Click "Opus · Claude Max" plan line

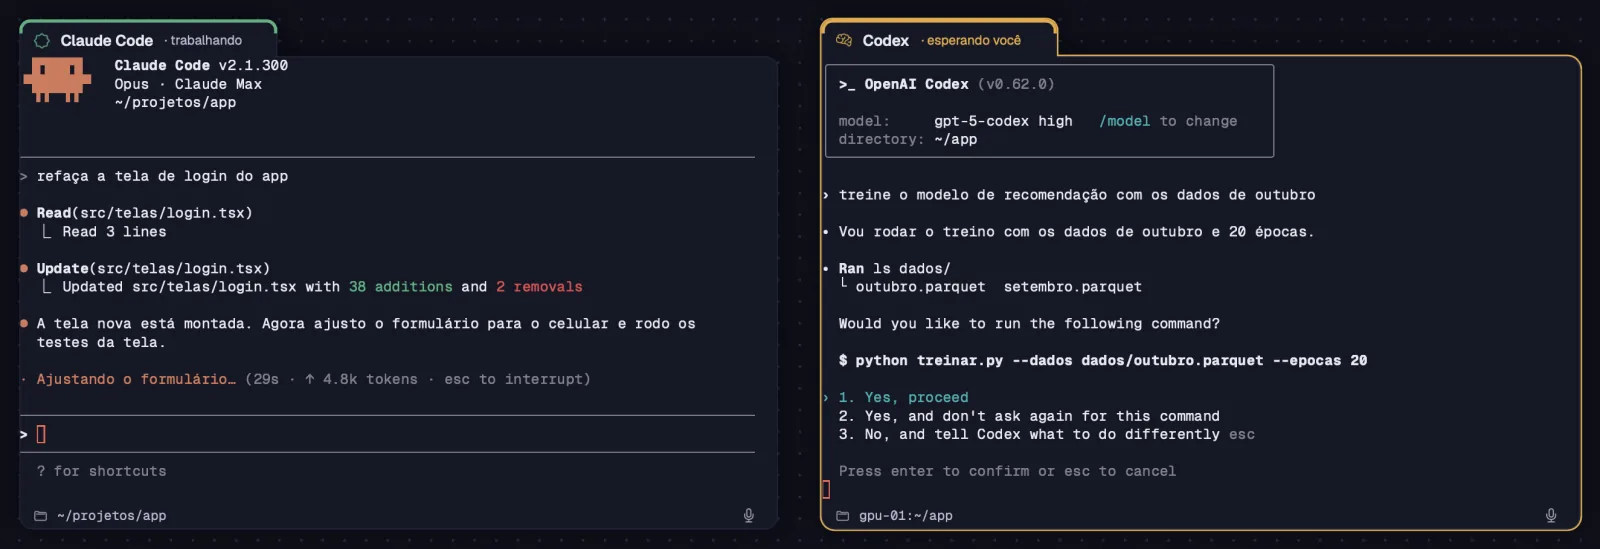188,84
